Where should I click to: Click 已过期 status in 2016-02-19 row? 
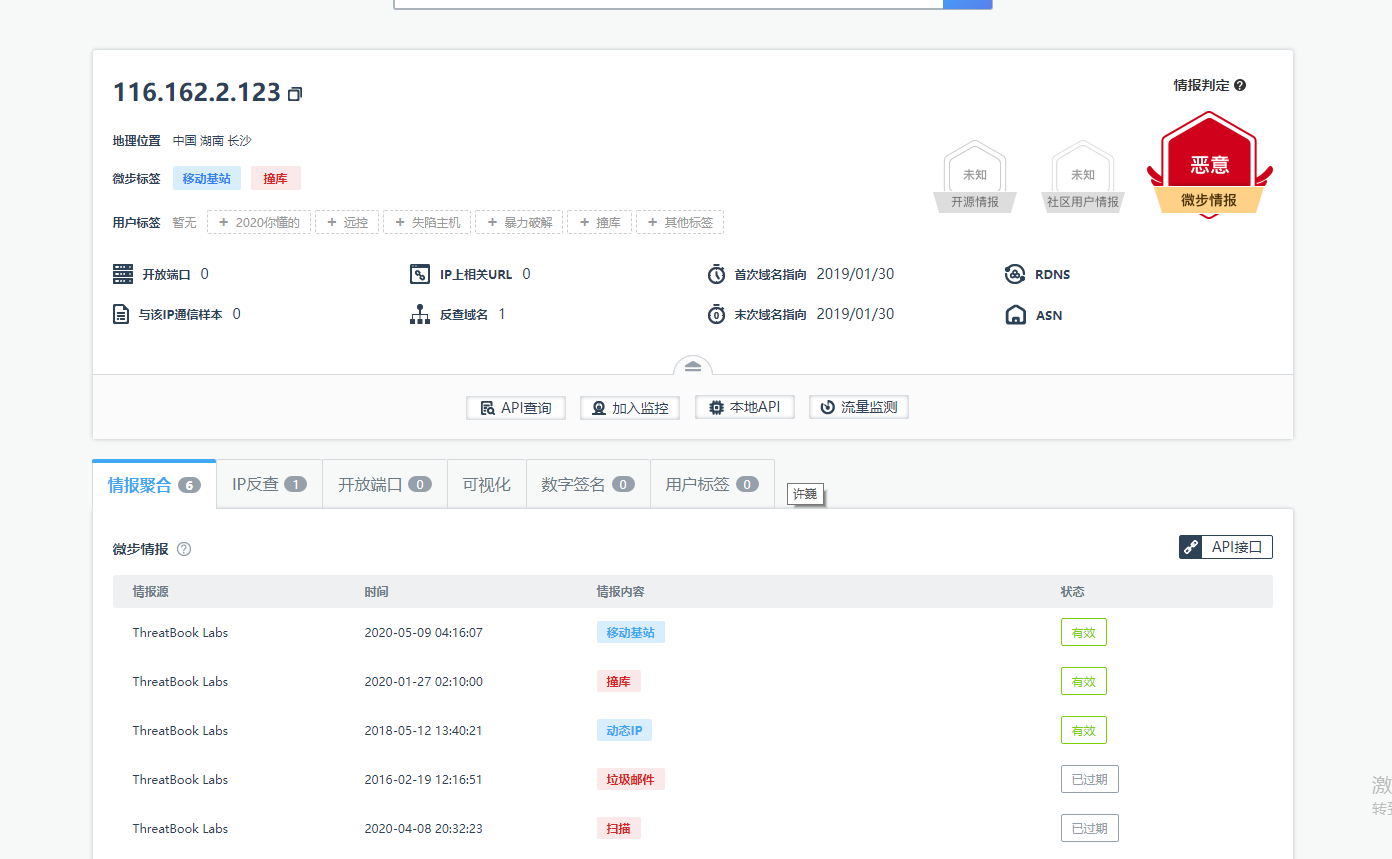pos(1090,779)
